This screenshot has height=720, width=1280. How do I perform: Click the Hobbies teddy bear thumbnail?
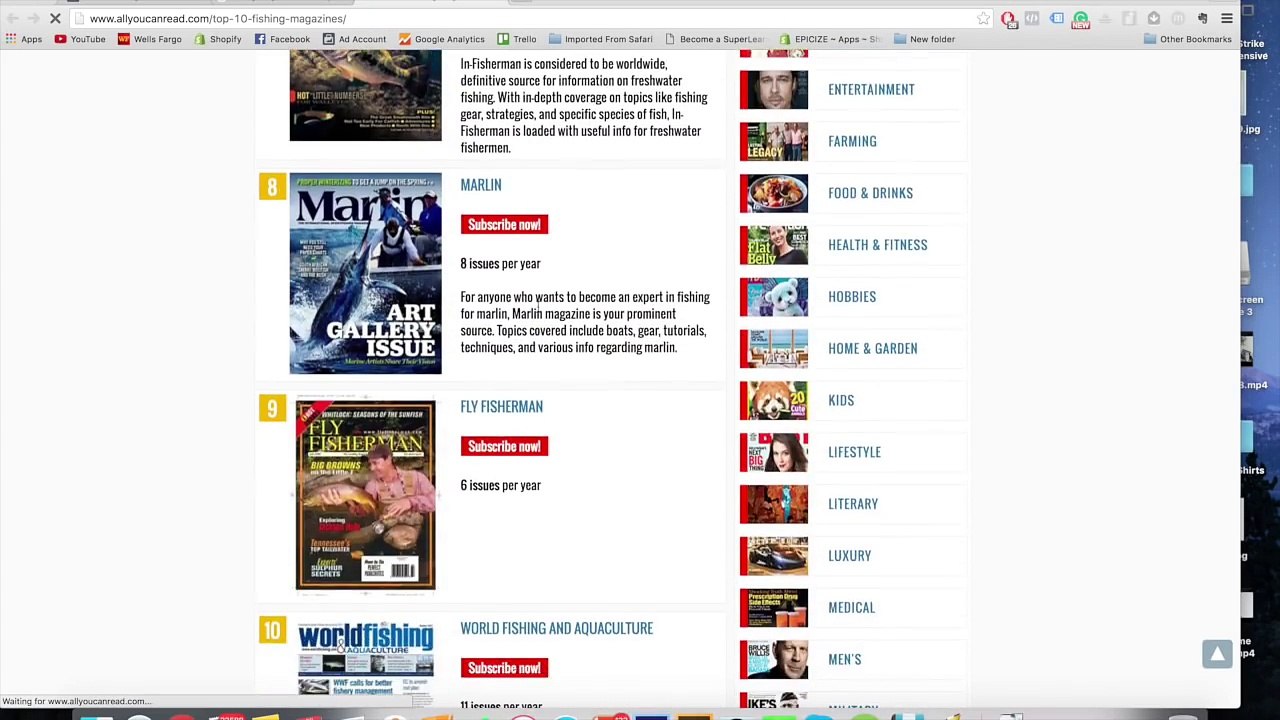click(774, 297)
